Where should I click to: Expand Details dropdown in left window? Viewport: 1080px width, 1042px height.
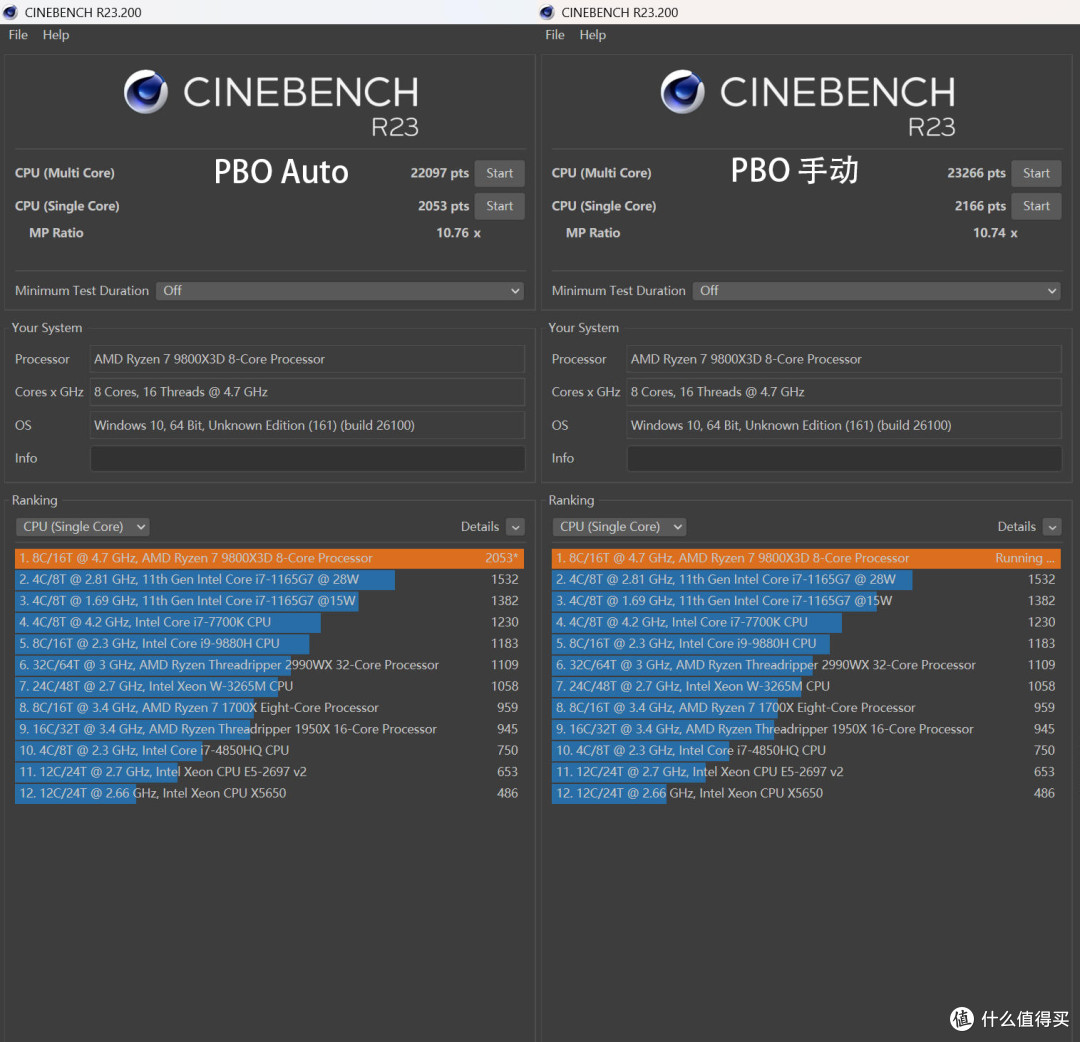[x=515, y=527]
